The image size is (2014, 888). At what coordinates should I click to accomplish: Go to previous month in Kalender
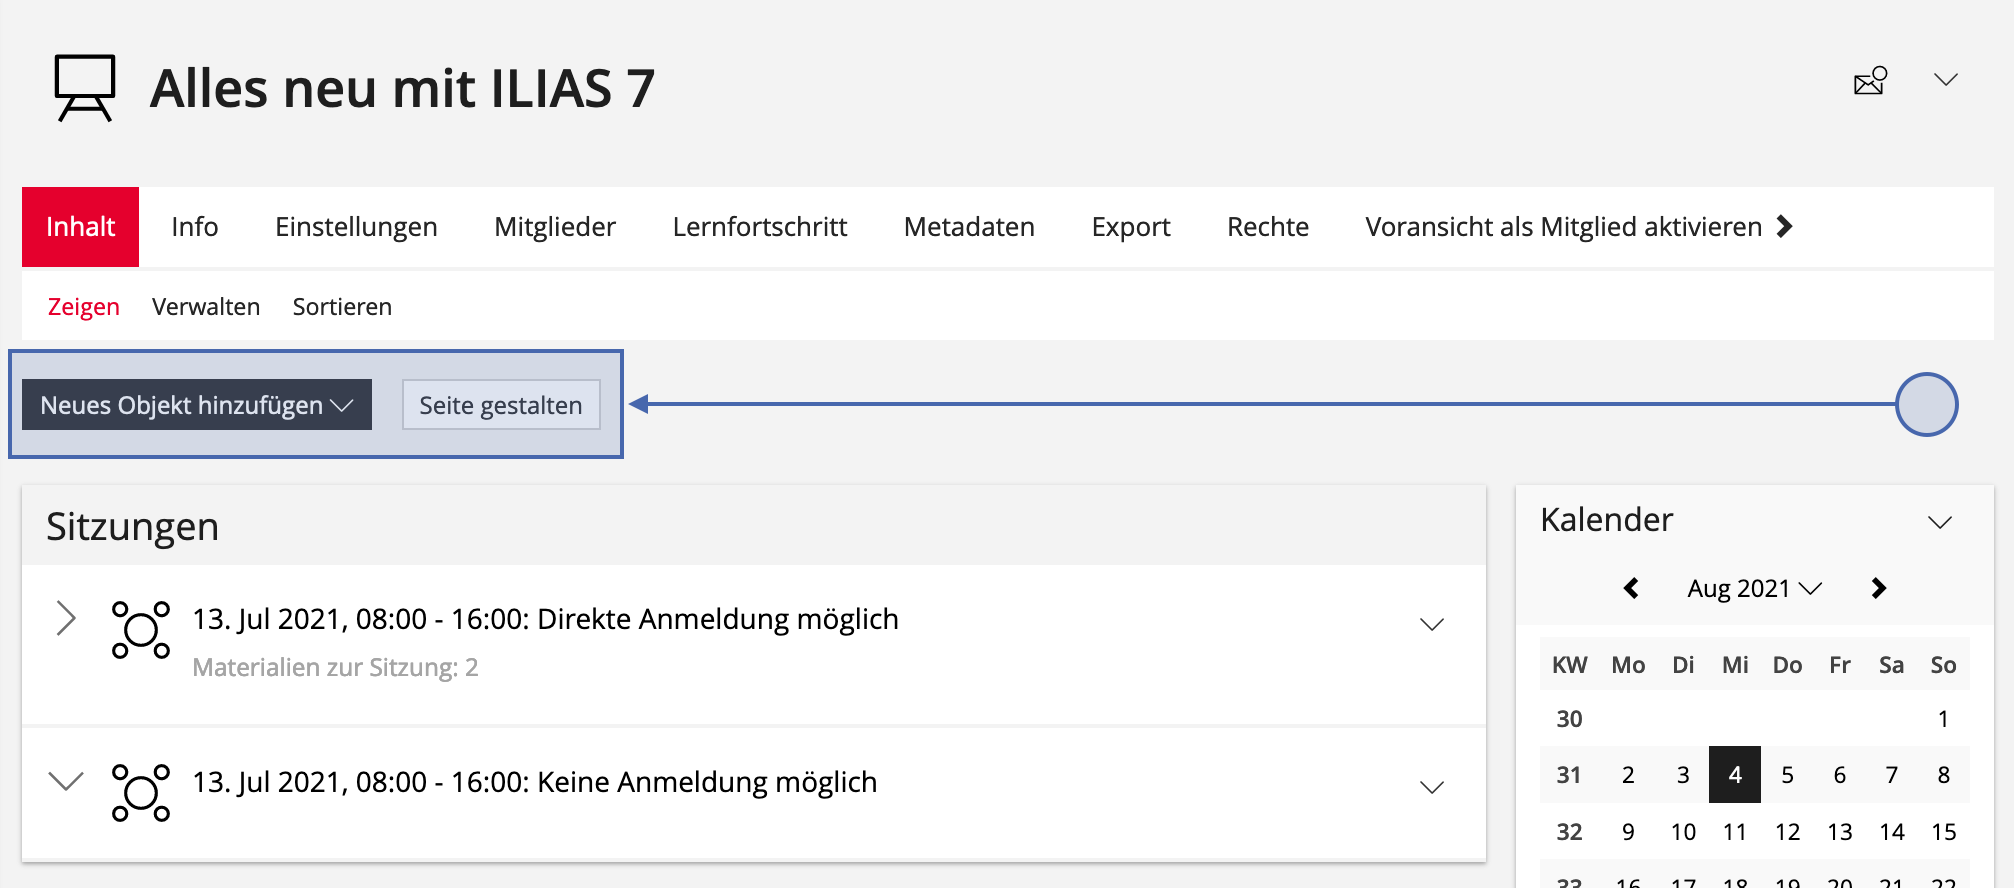(1631, 588)
